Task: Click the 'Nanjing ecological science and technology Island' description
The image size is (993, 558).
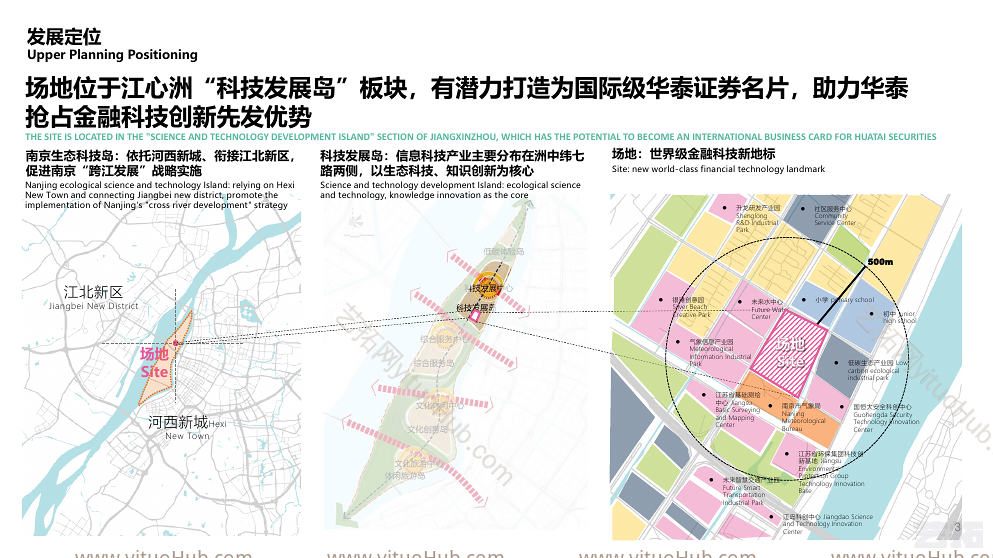Action: pos(160,195)
